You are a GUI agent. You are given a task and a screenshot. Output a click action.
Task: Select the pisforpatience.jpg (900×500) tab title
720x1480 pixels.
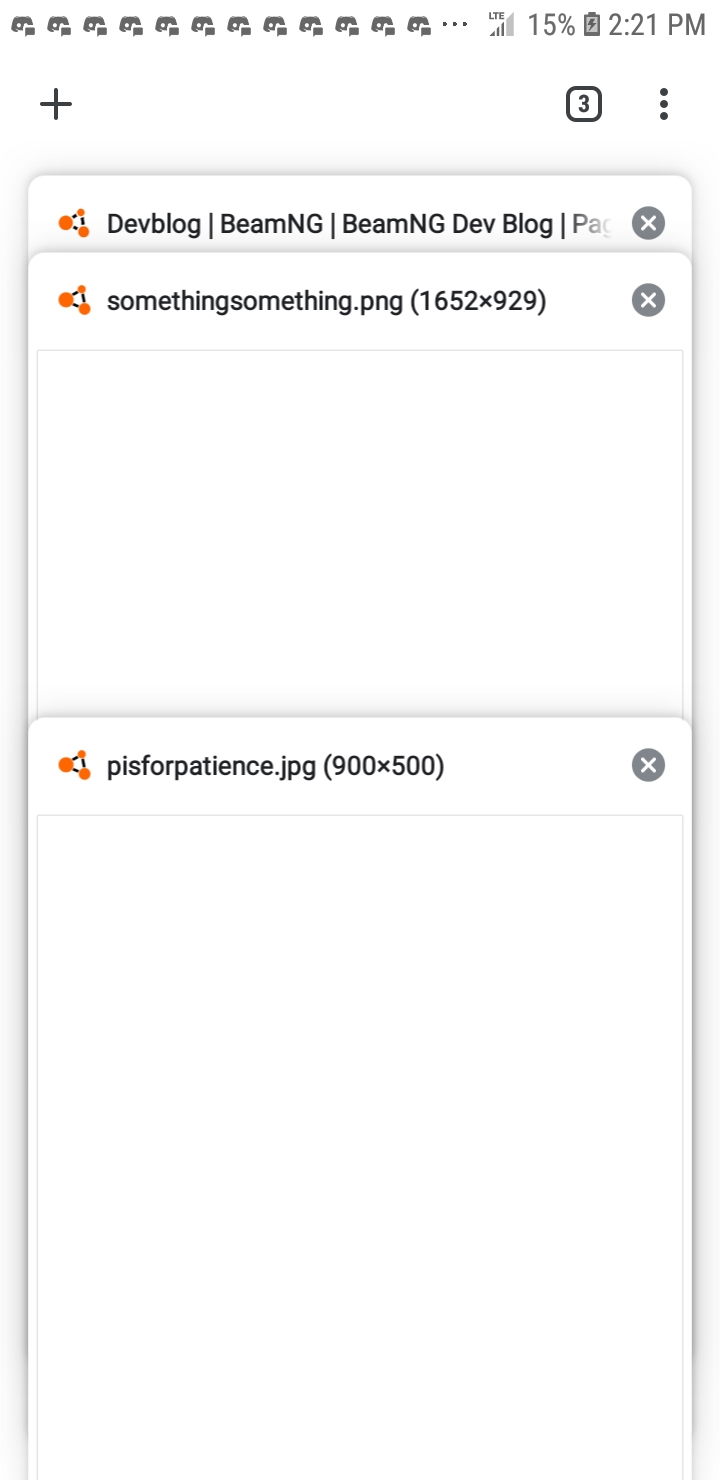(275, 766)
